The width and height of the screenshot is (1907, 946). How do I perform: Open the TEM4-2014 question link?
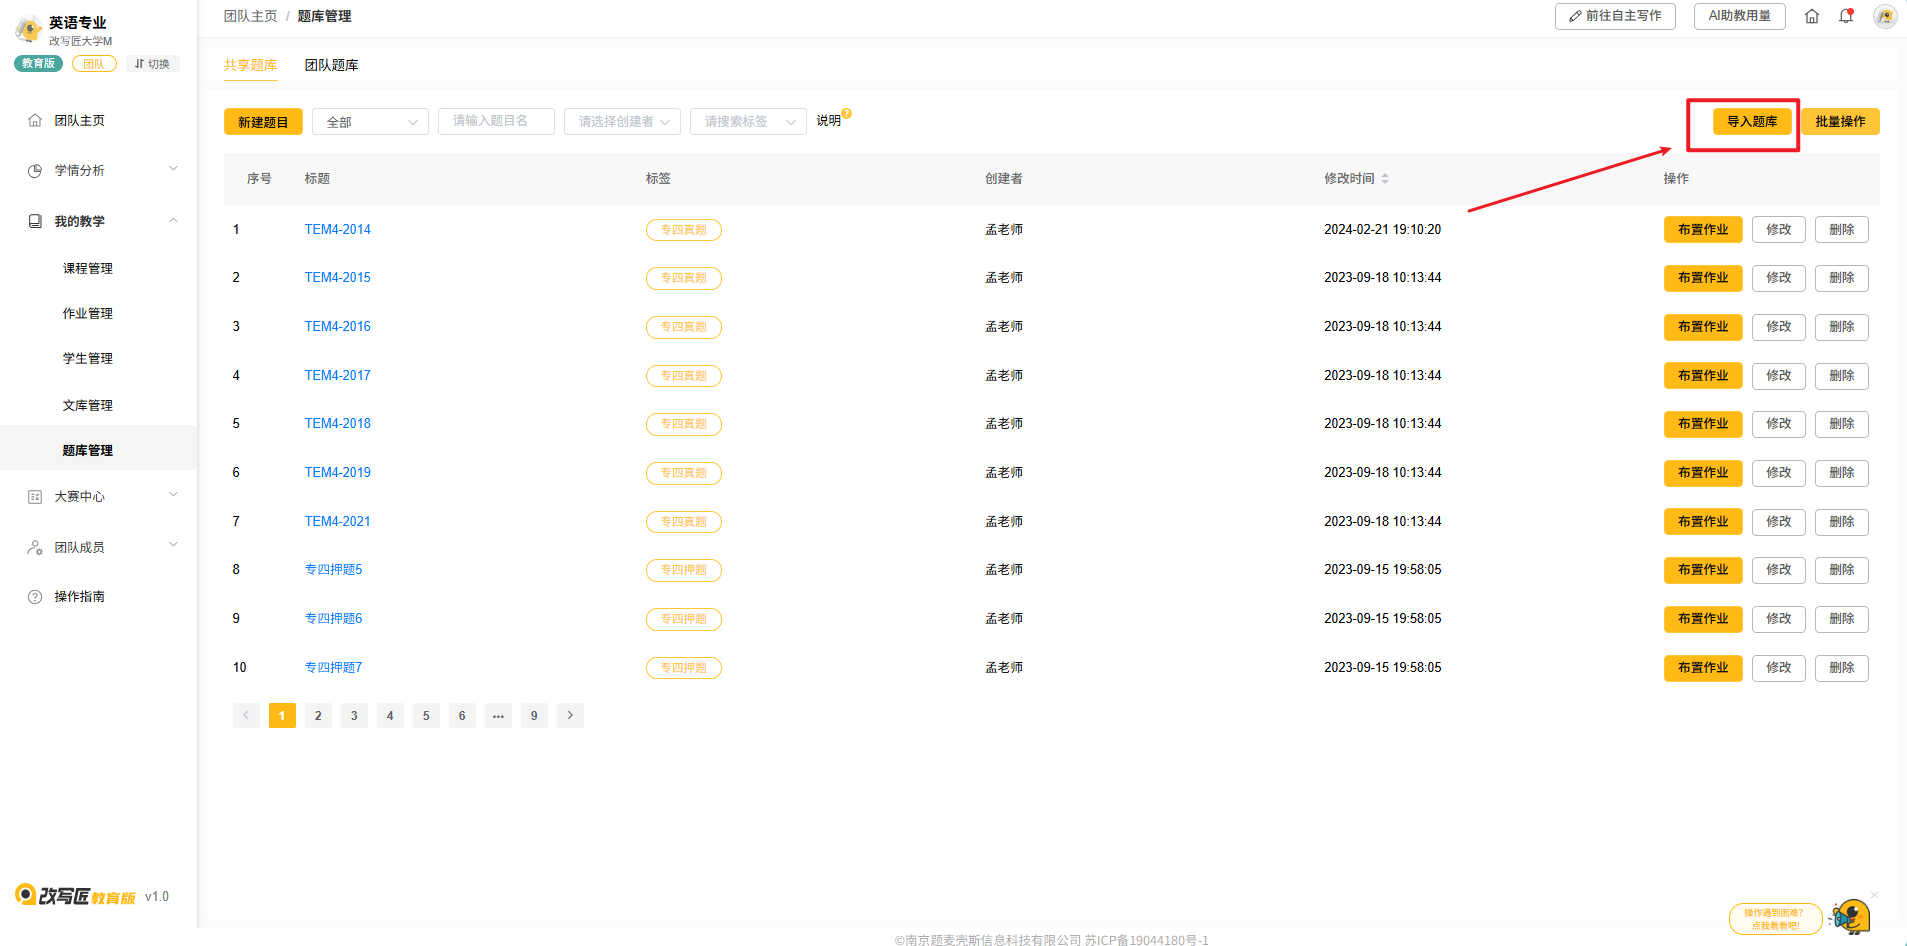337,229
